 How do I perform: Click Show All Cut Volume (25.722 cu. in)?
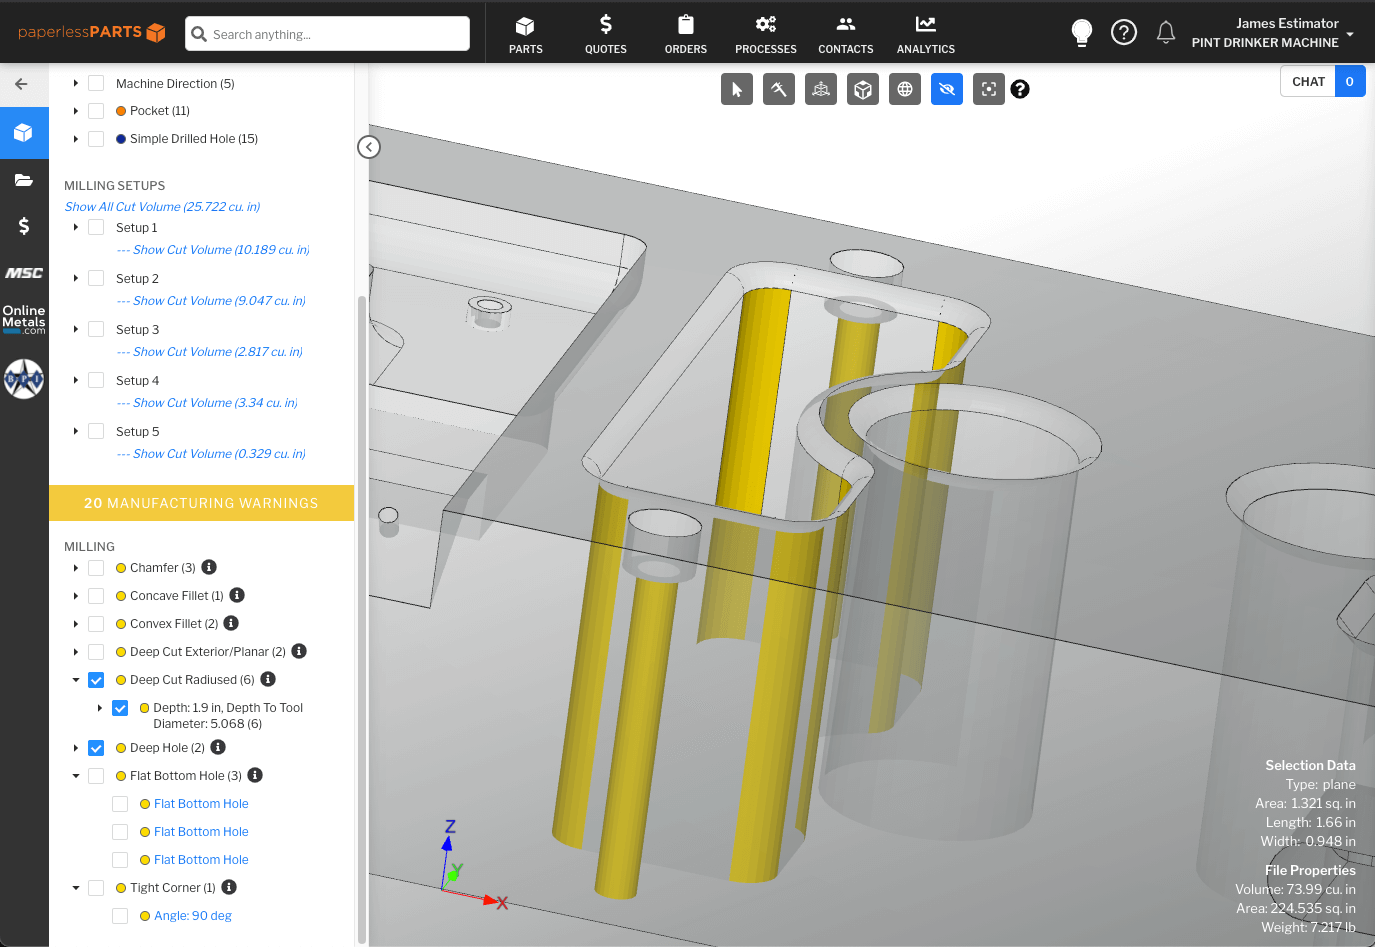click(x=162, y=207)
